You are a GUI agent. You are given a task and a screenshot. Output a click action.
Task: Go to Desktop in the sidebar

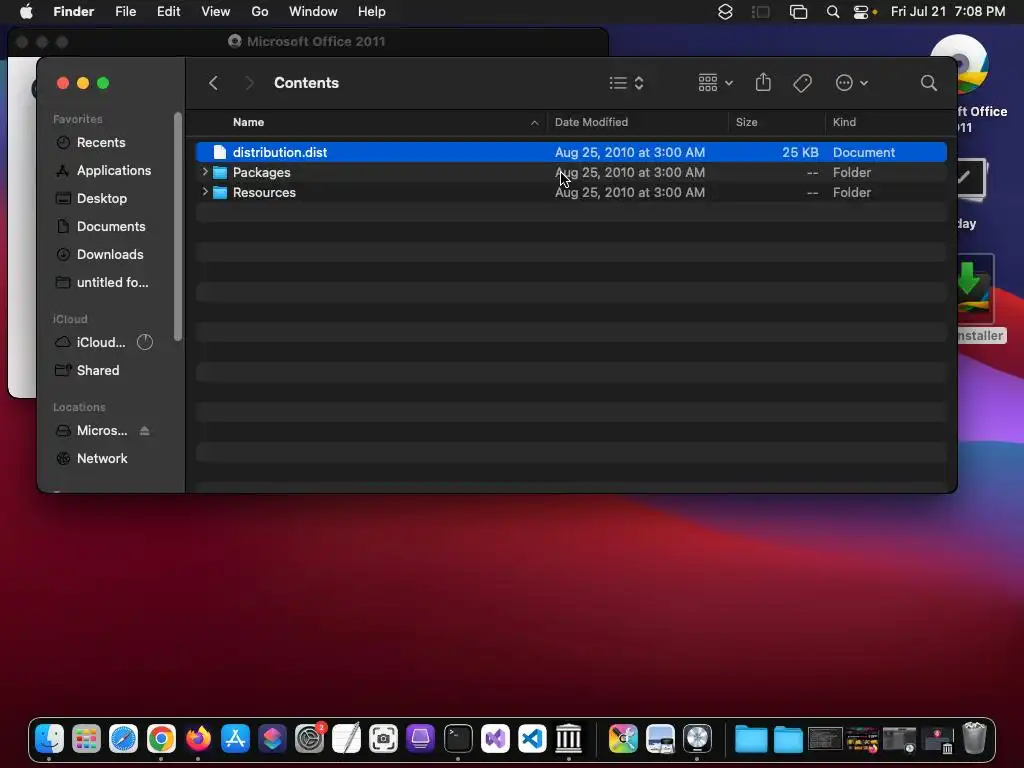[101, 199]
